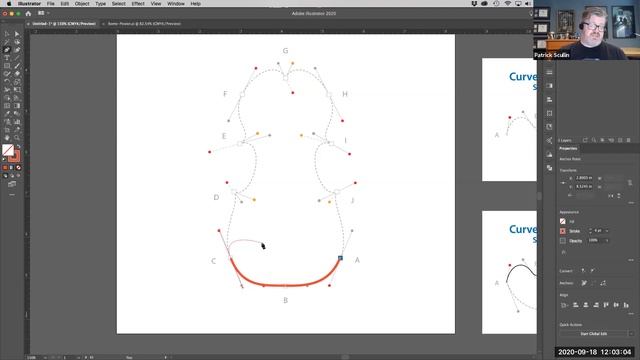
Task: Open opacity percentage dropdown arrow
Action: click(607, 241)
